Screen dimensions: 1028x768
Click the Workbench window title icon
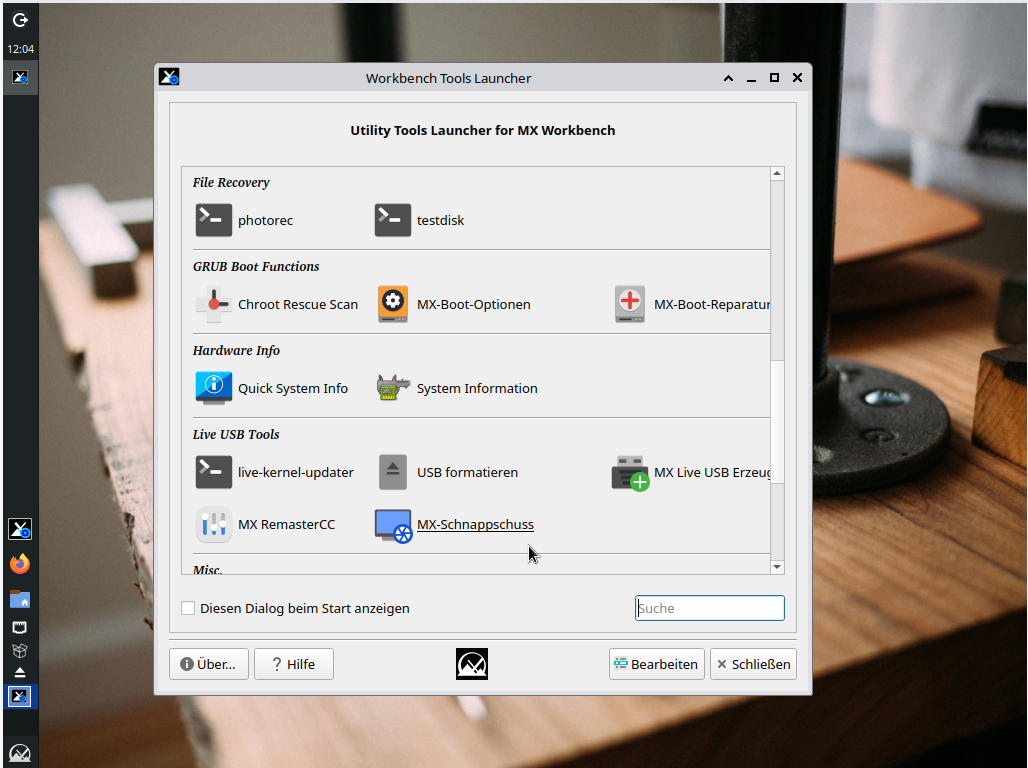click(169, 77)
